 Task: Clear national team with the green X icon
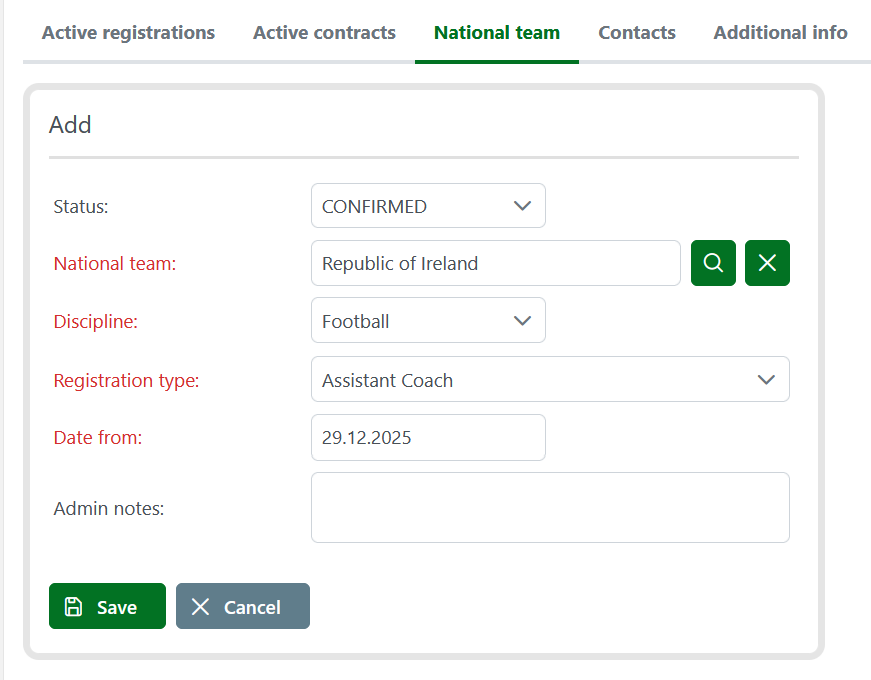767,263
